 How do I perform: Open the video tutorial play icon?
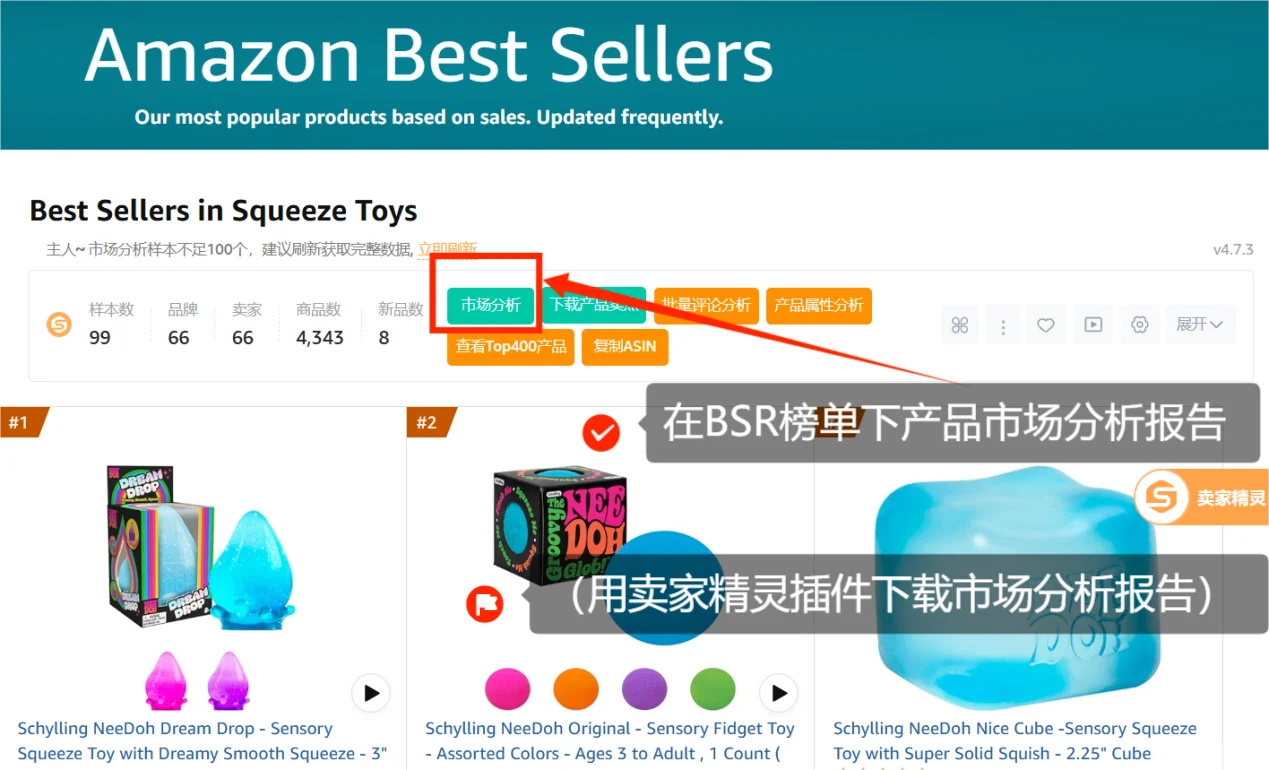tap(1093, 325)
